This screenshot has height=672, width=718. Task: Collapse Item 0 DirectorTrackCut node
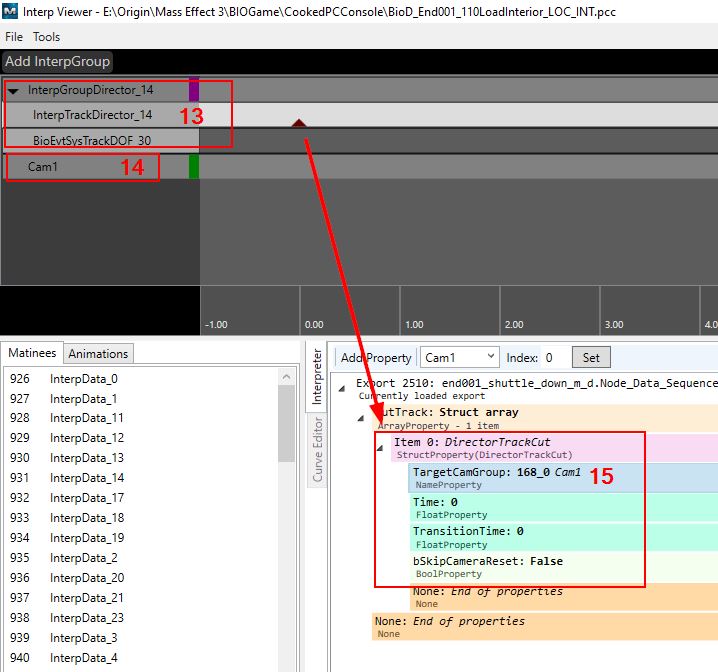pyautogui.click(x=380, y=448)
